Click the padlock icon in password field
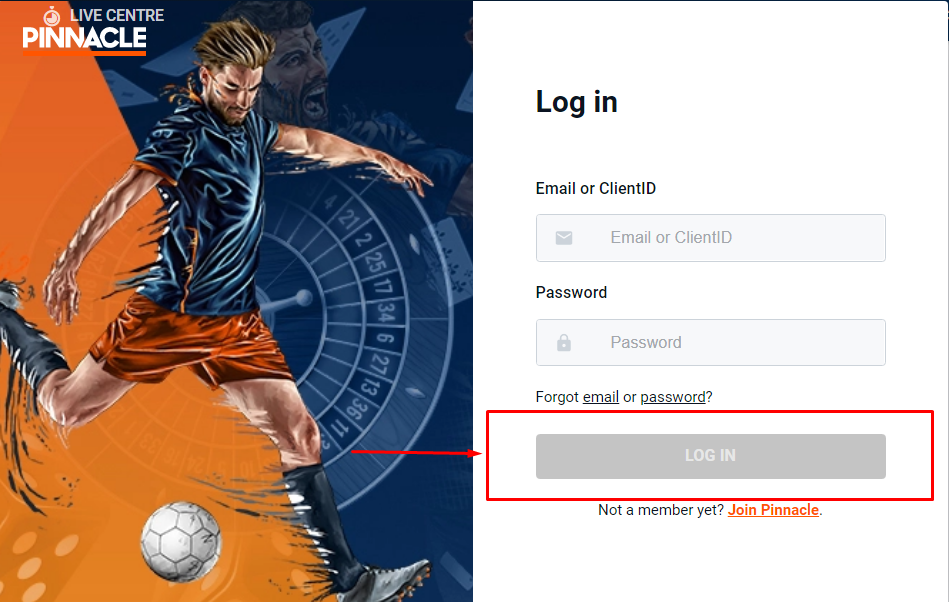Image resolution: width=949 pixels, height=602 pixels. coord(563,342)
